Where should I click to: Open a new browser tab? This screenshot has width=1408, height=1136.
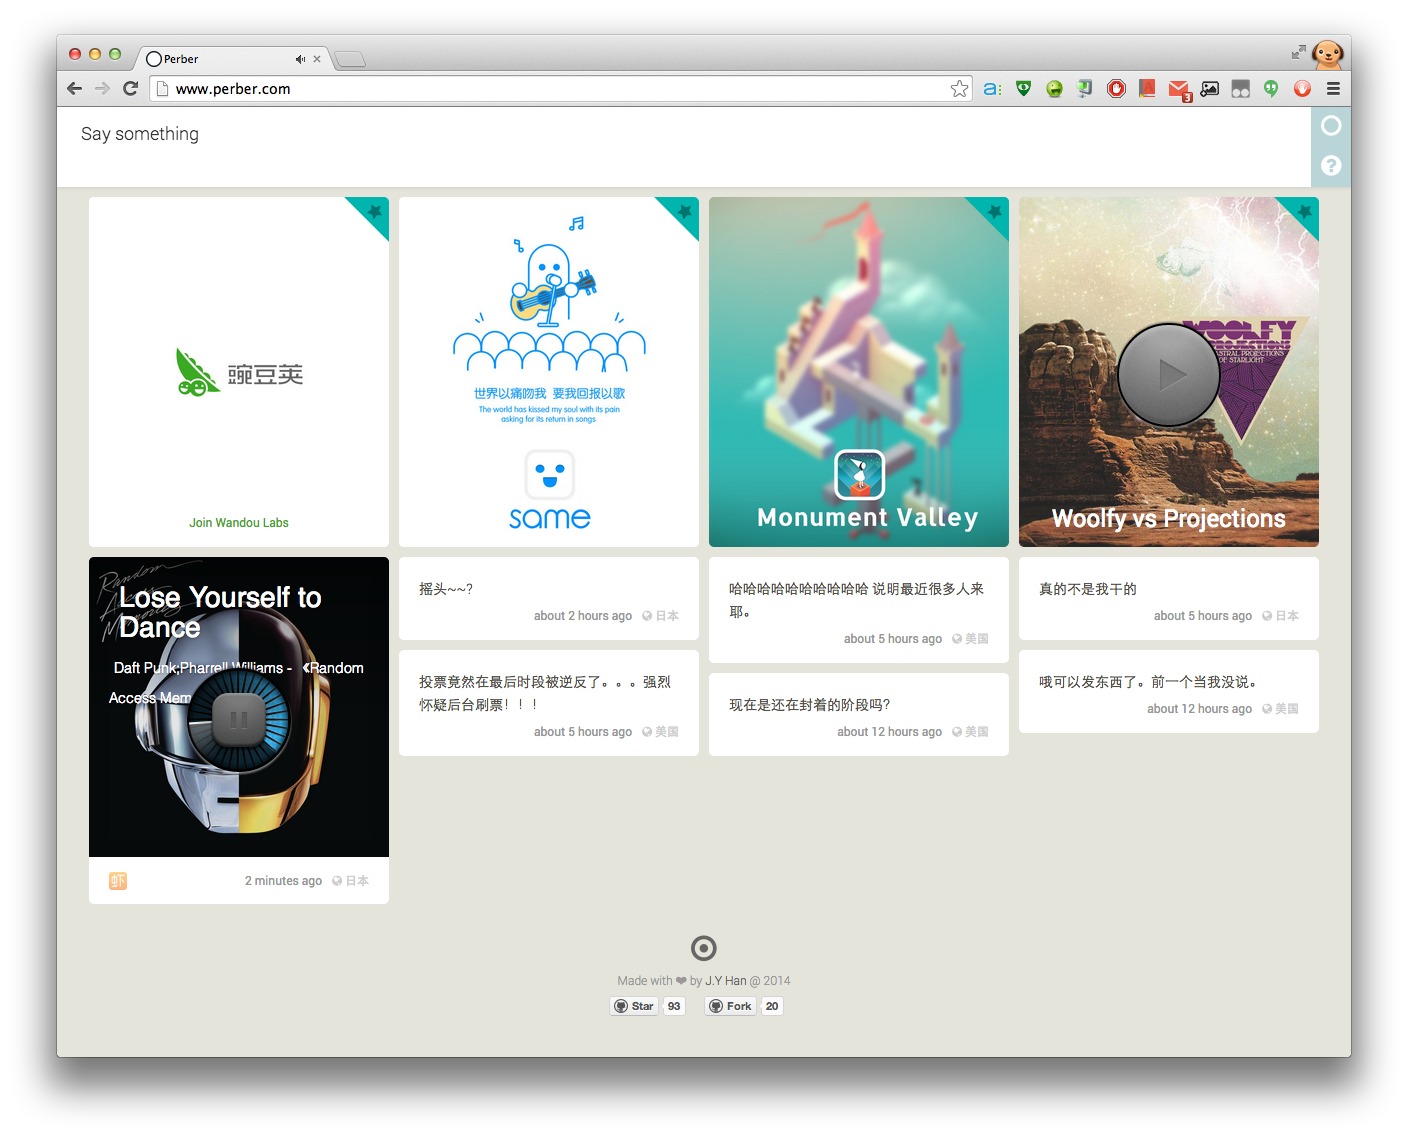tap(350, 60)
